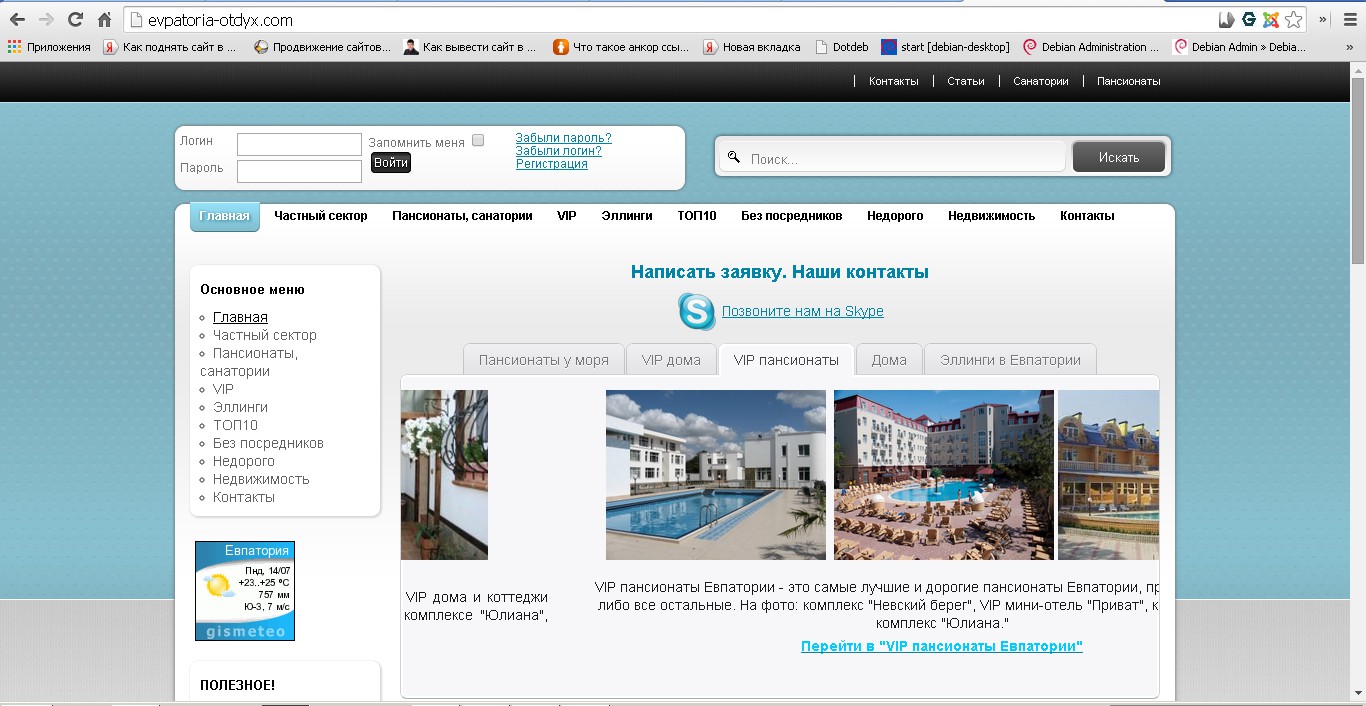
Task: Switch to Дома tab
Action: (889, 360)
